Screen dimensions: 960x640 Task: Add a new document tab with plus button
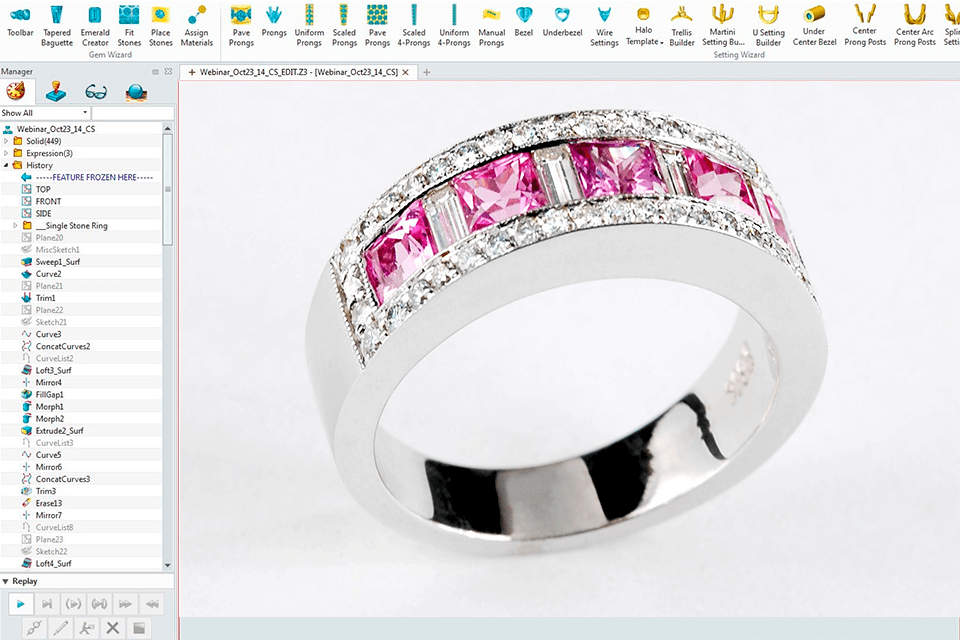pyautogui.click(x=427, y=72)
